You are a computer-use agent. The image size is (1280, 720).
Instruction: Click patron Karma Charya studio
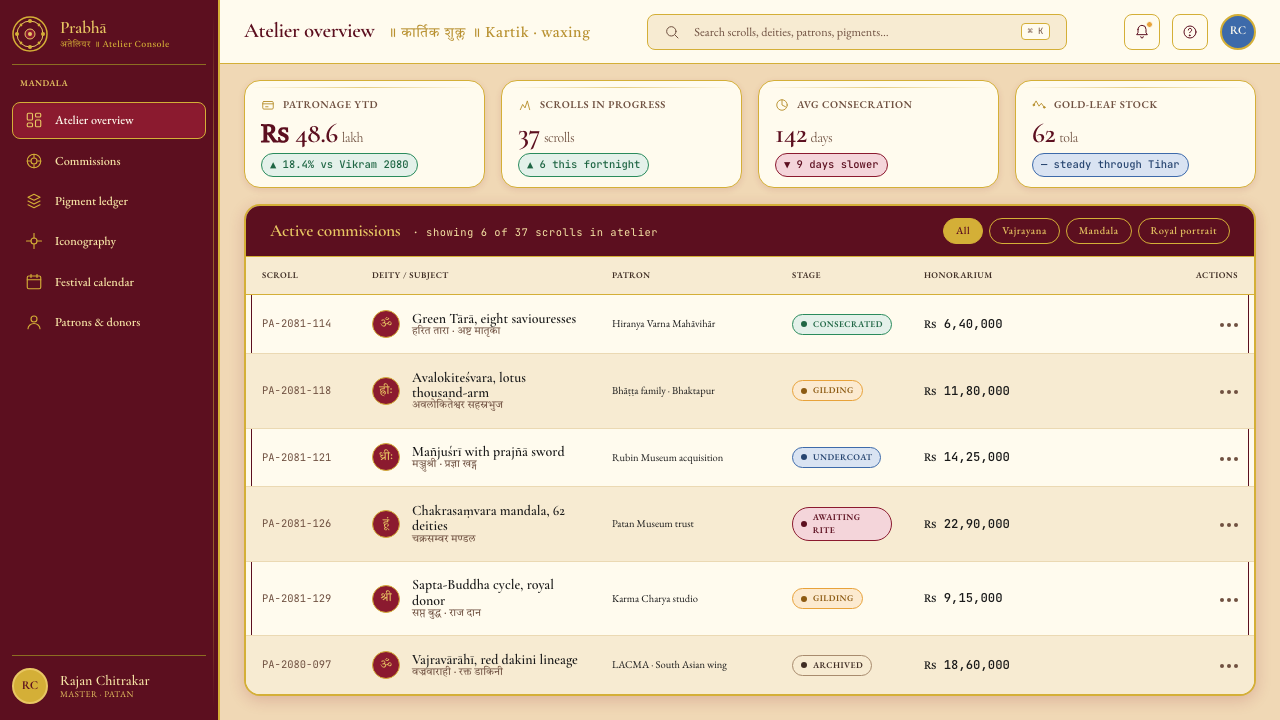[655, 599]
